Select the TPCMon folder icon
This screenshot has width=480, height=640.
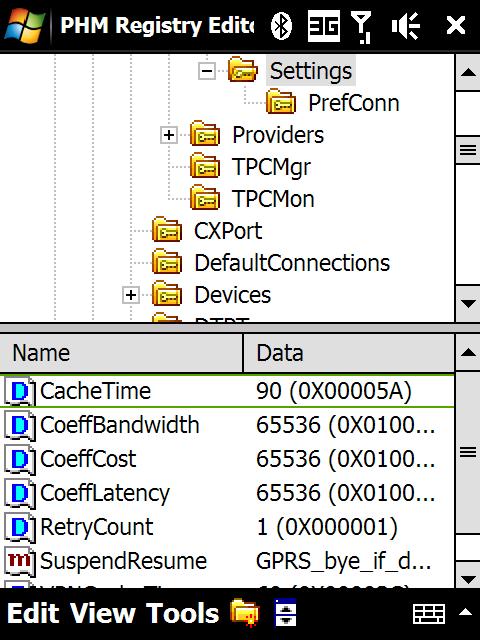click(205, 198)
